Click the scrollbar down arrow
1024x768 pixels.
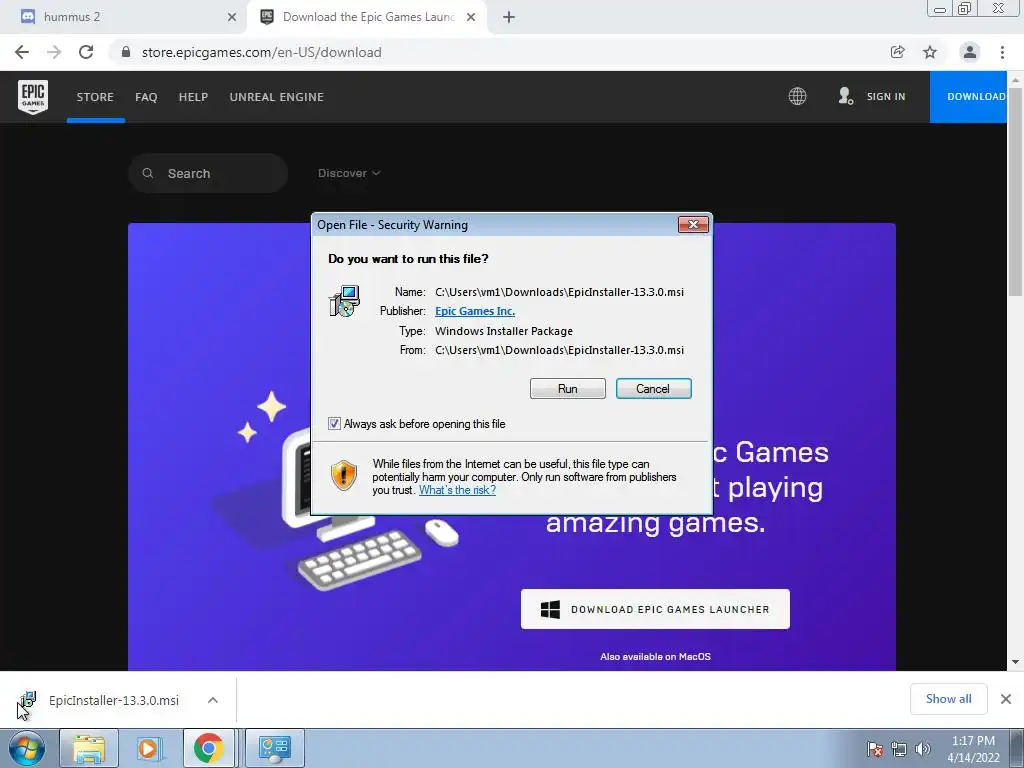[1016, 662]
